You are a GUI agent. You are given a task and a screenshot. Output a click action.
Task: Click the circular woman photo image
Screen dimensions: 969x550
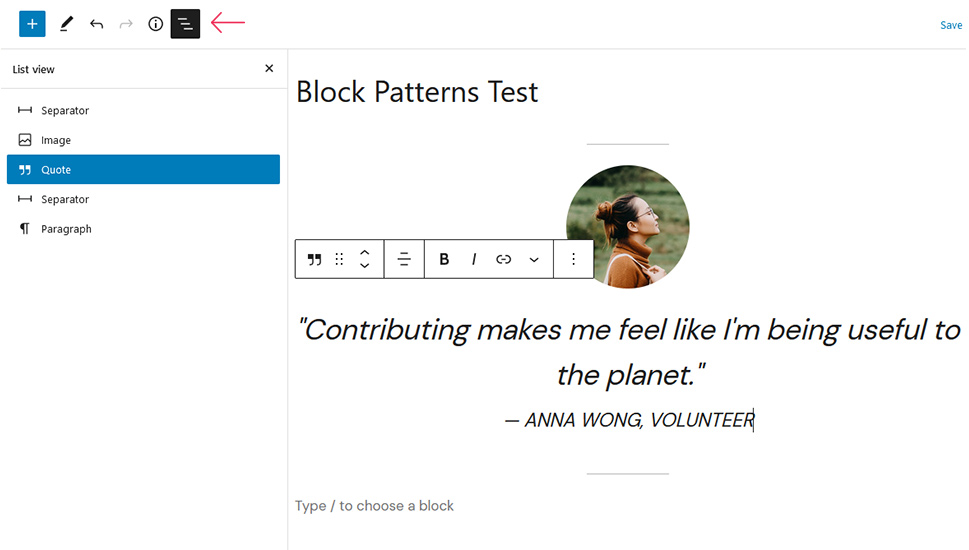coord(628,227)
